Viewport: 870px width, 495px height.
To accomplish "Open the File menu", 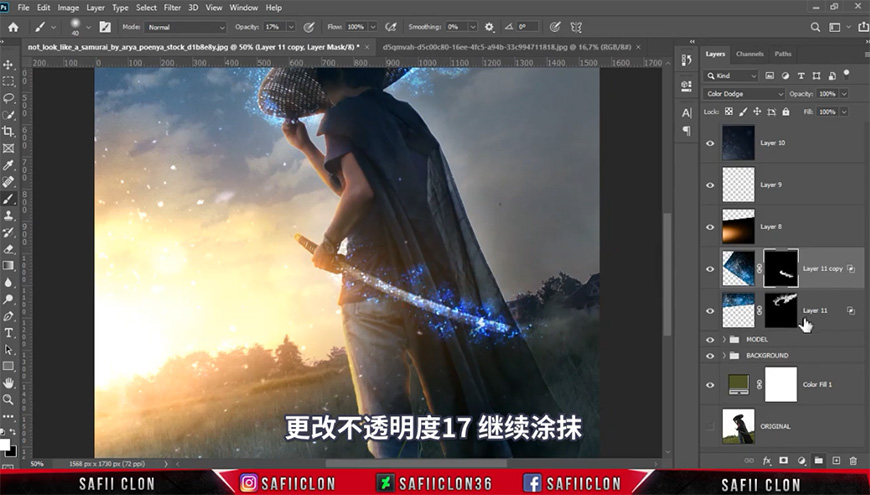I will click(x=23, y=8).
